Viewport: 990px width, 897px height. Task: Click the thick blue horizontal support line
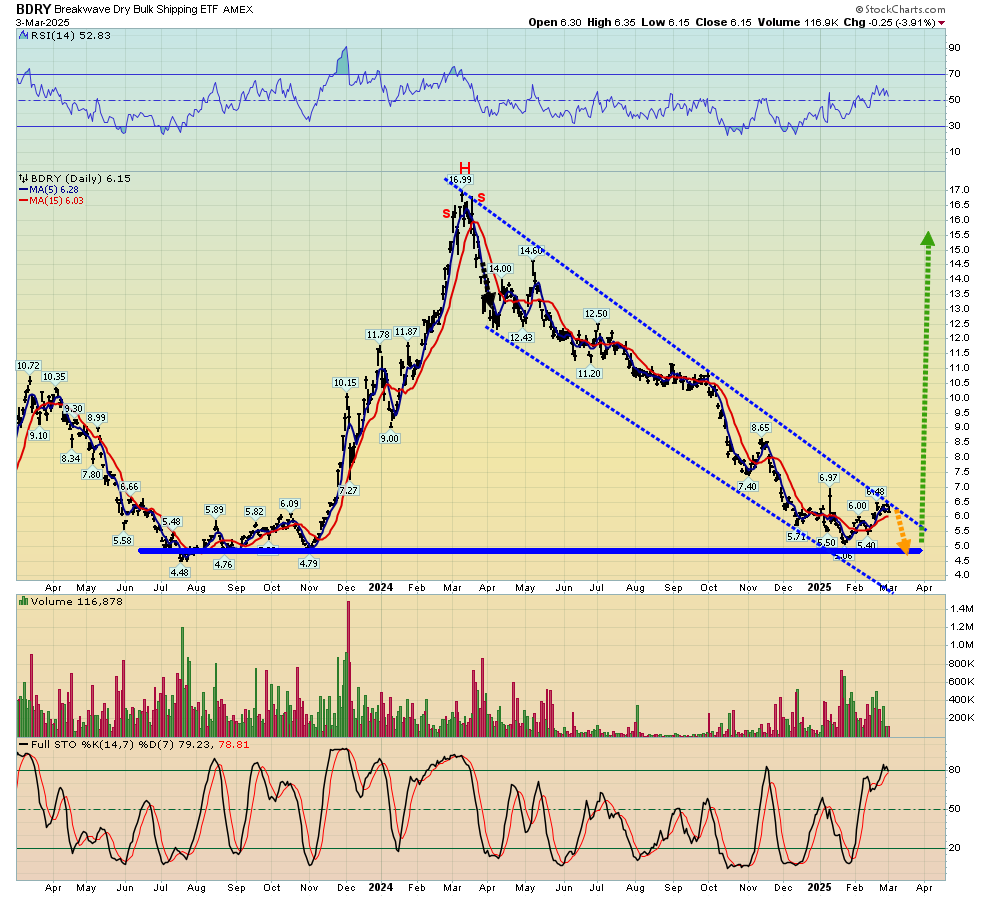(x=400, y=550)
